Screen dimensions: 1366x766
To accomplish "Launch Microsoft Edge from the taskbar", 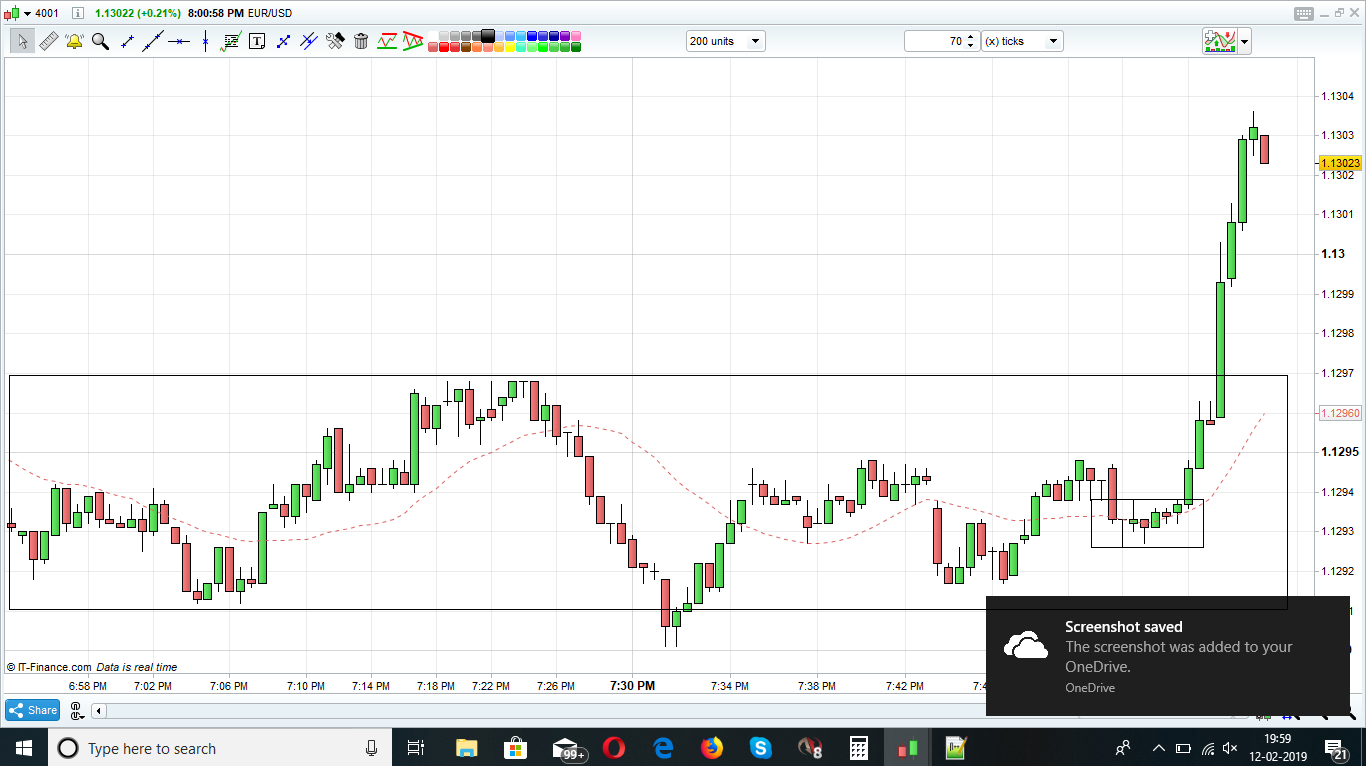I will (x=663, y=748).
